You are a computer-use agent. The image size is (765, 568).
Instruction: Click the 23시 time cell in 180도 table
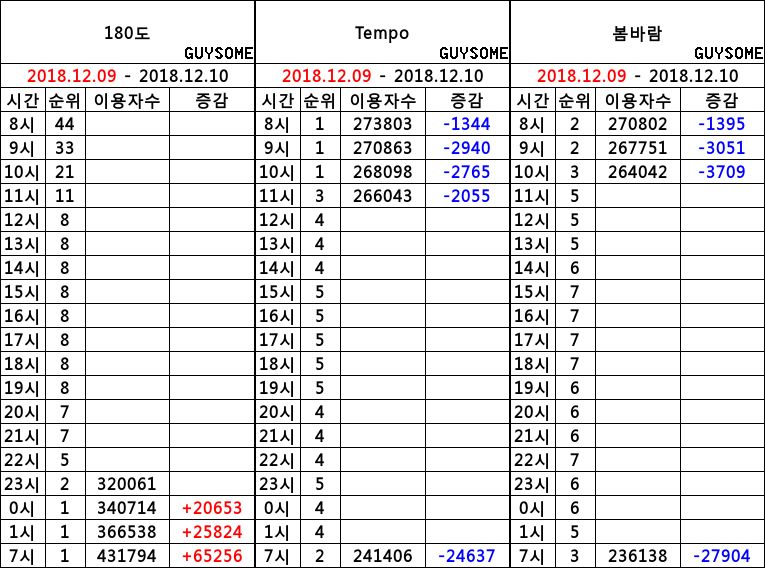pos(21,484)
